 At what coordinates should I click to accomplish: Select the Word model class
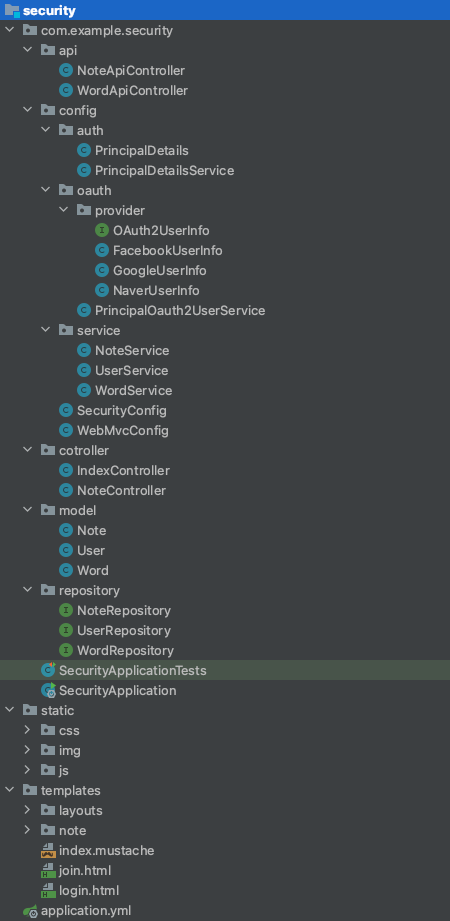coord(93,570)
